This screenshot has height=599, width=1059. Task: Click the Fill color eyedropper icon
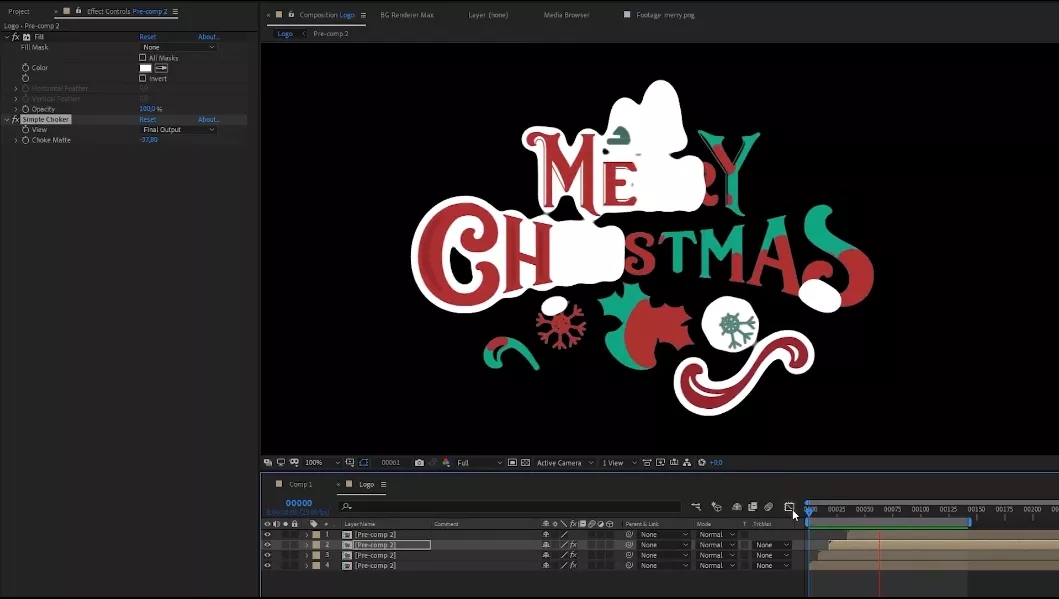click(161, 68)
